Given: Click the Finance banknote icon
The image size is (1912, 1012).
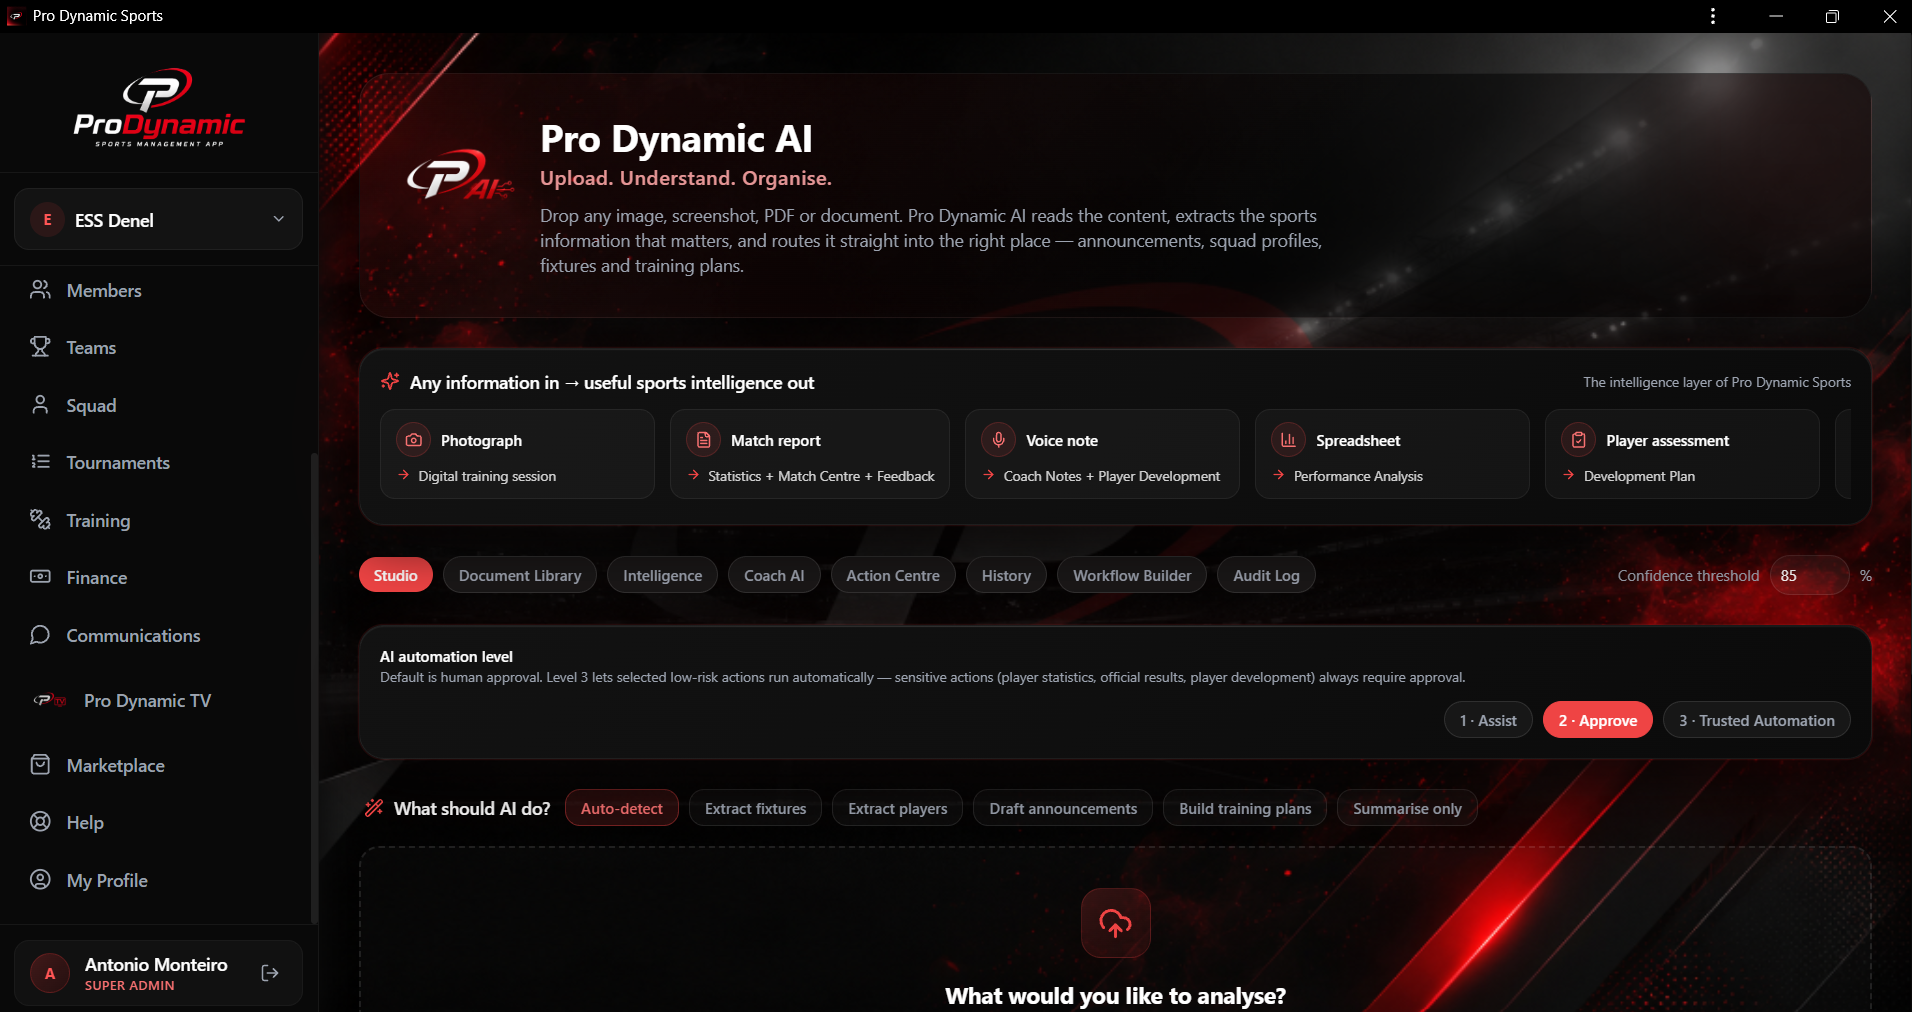Looking at the screenshot, I should (40, 577).
